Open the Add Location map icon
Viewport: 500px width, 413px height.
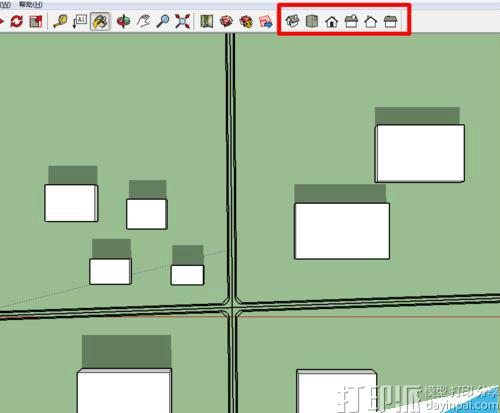[x=207, y=21]
